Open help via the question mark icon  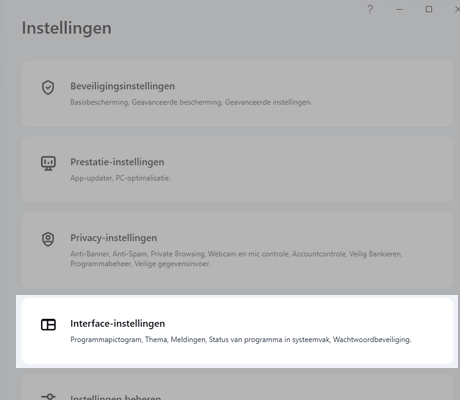pos(370,9)
